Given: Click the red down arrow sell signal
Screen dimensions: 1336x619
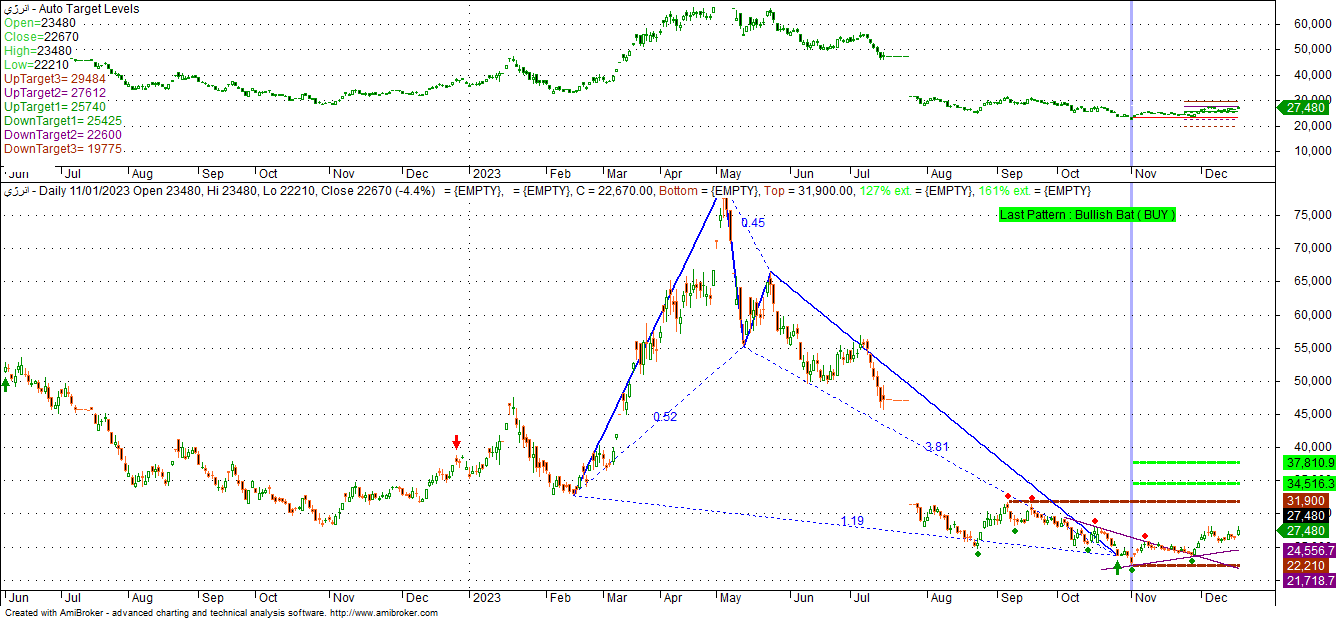Looking at the screenshot, I should point(457,442).
